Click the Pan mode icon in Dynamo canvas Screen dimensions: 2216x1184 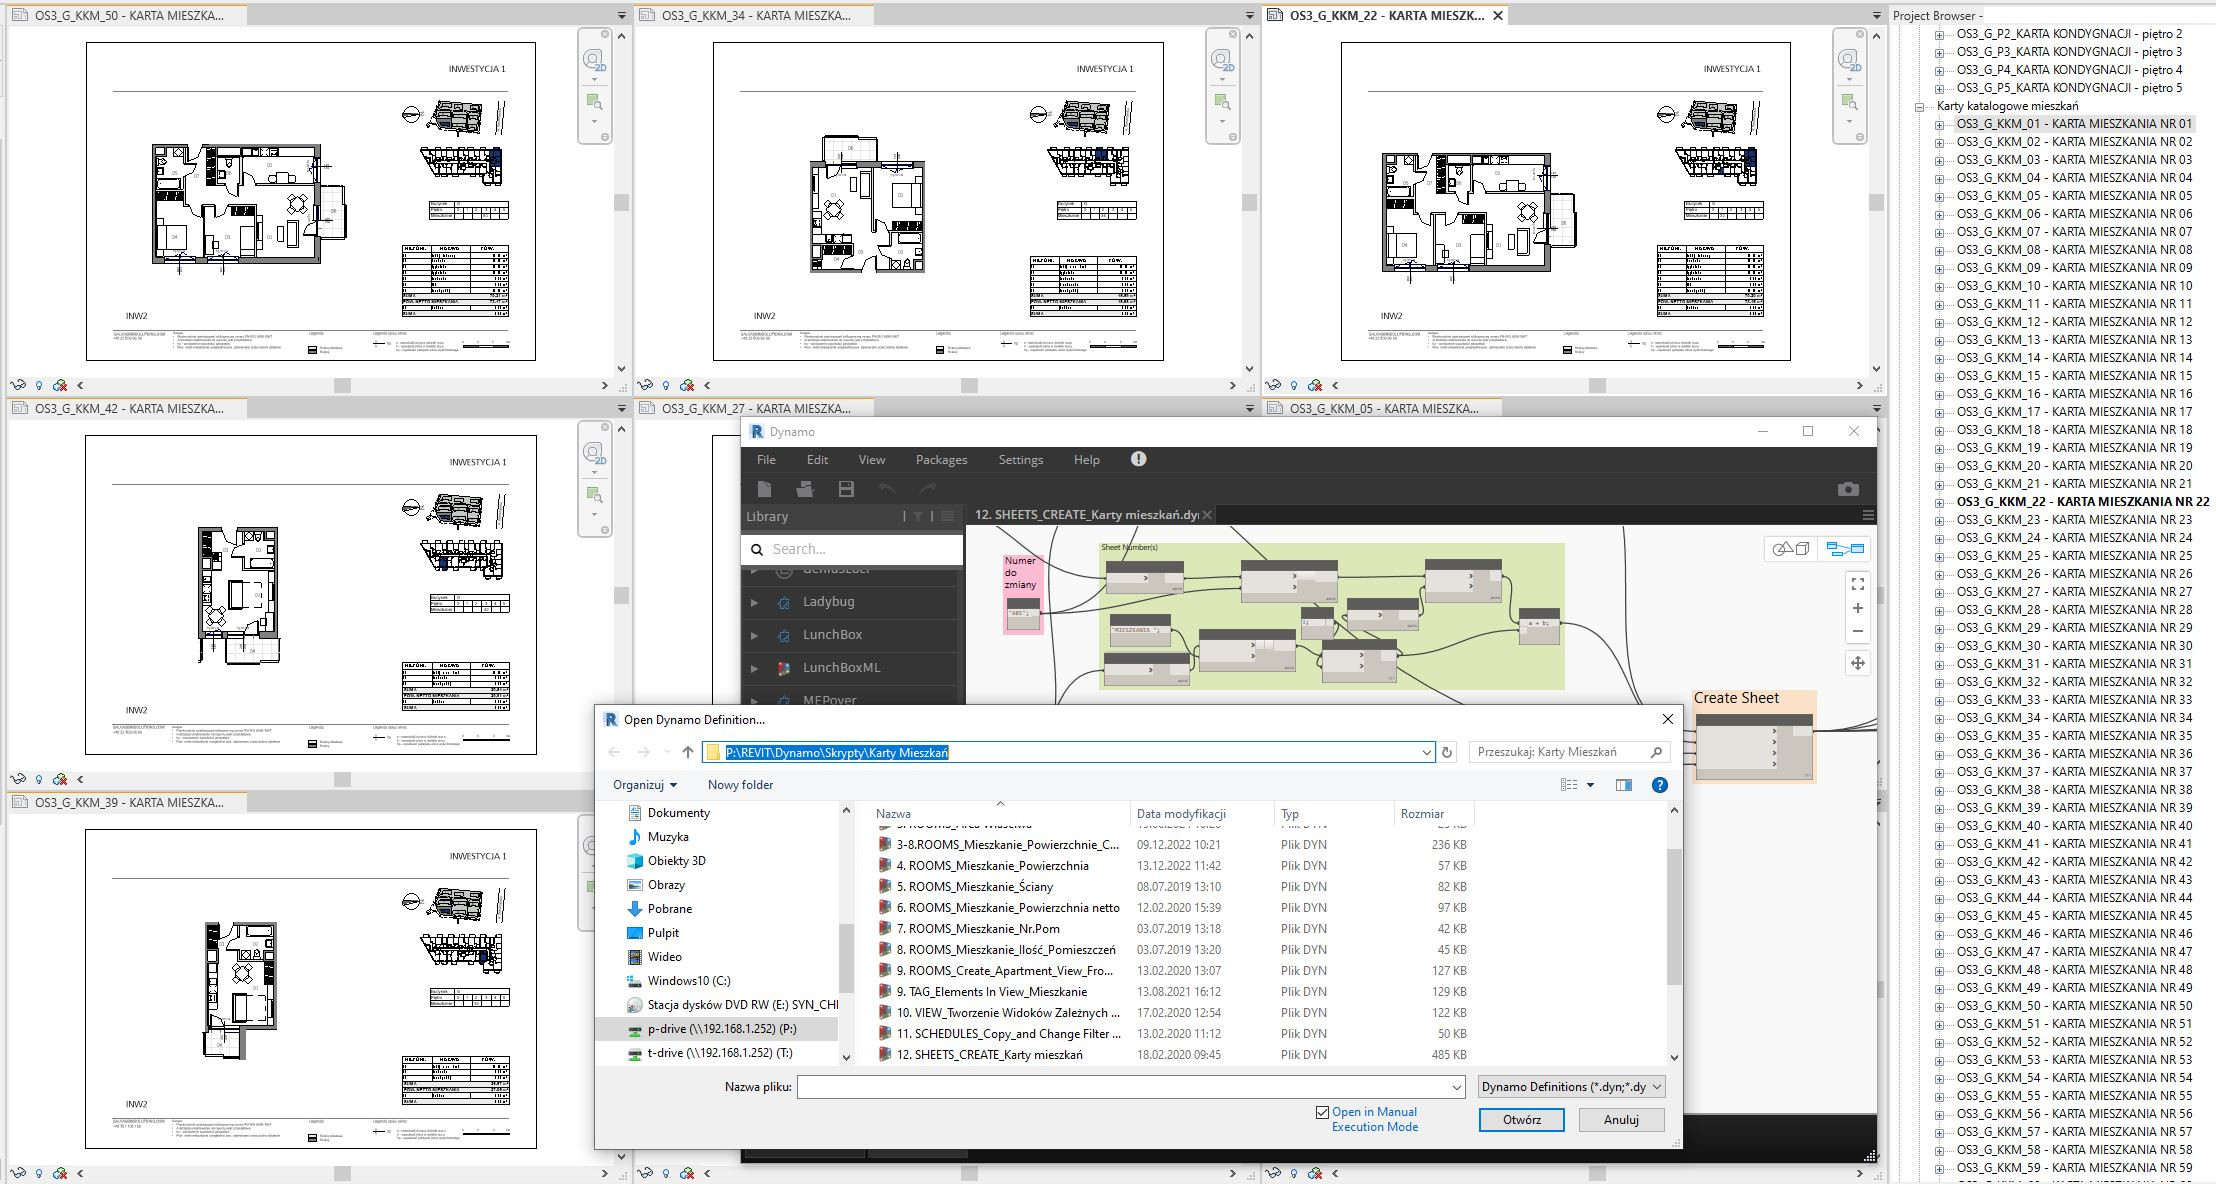pos(1857,663)
